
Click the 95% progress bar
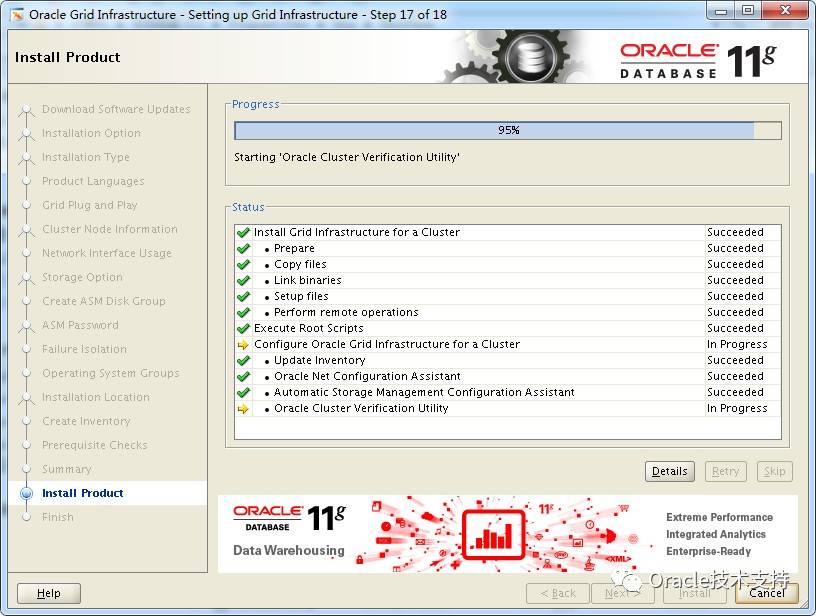pos(508,131)
